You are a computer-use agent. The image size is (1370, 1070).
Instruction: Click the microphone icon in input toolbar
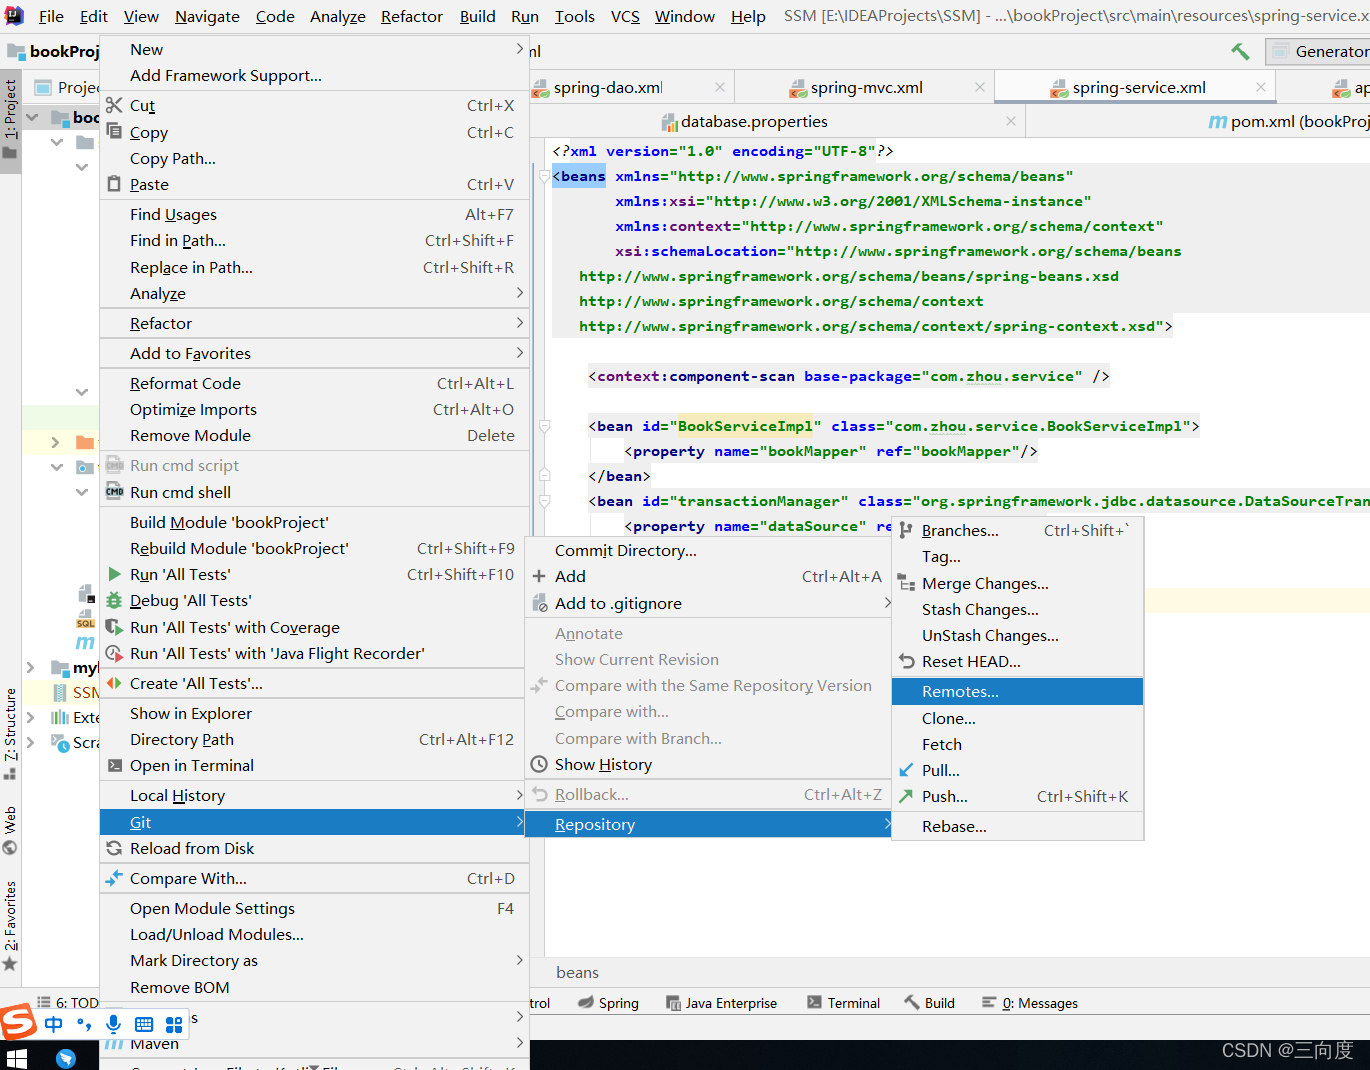[114, 1024]
